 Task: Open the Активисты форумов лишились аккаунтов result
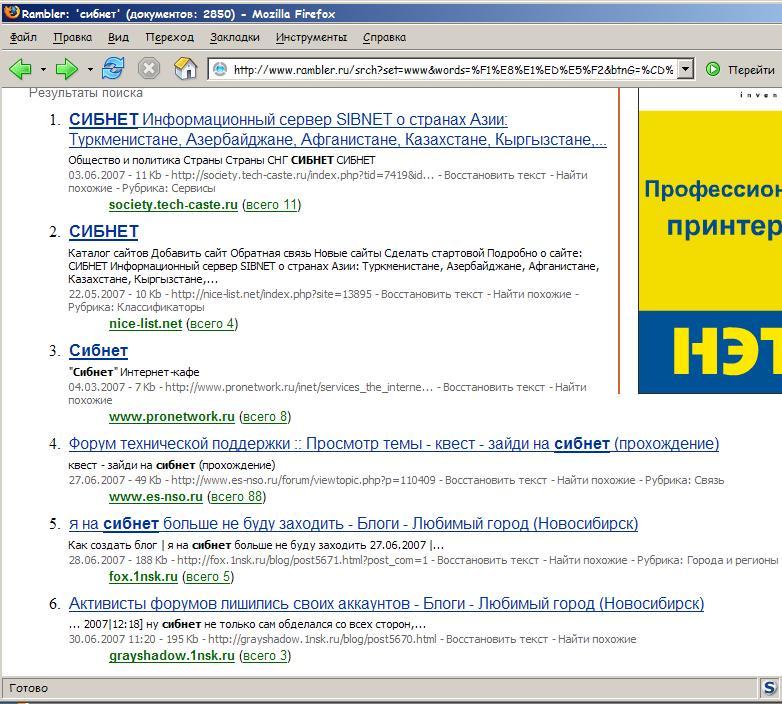[x=387, y=604]
